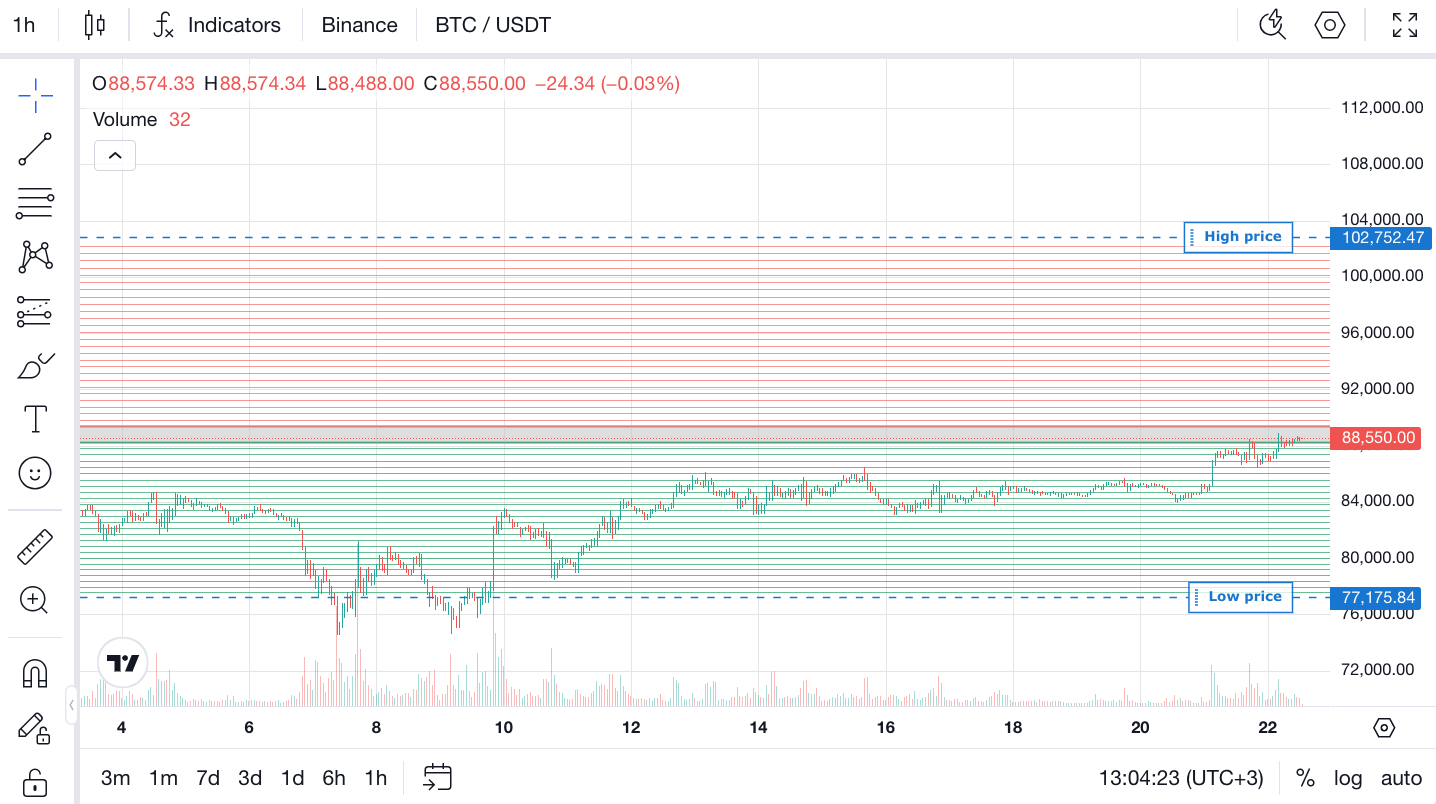Open the Fibonacci retracement tool
Screen dimensions: 1436x804
pyautogui.click(x=35, y=203)
